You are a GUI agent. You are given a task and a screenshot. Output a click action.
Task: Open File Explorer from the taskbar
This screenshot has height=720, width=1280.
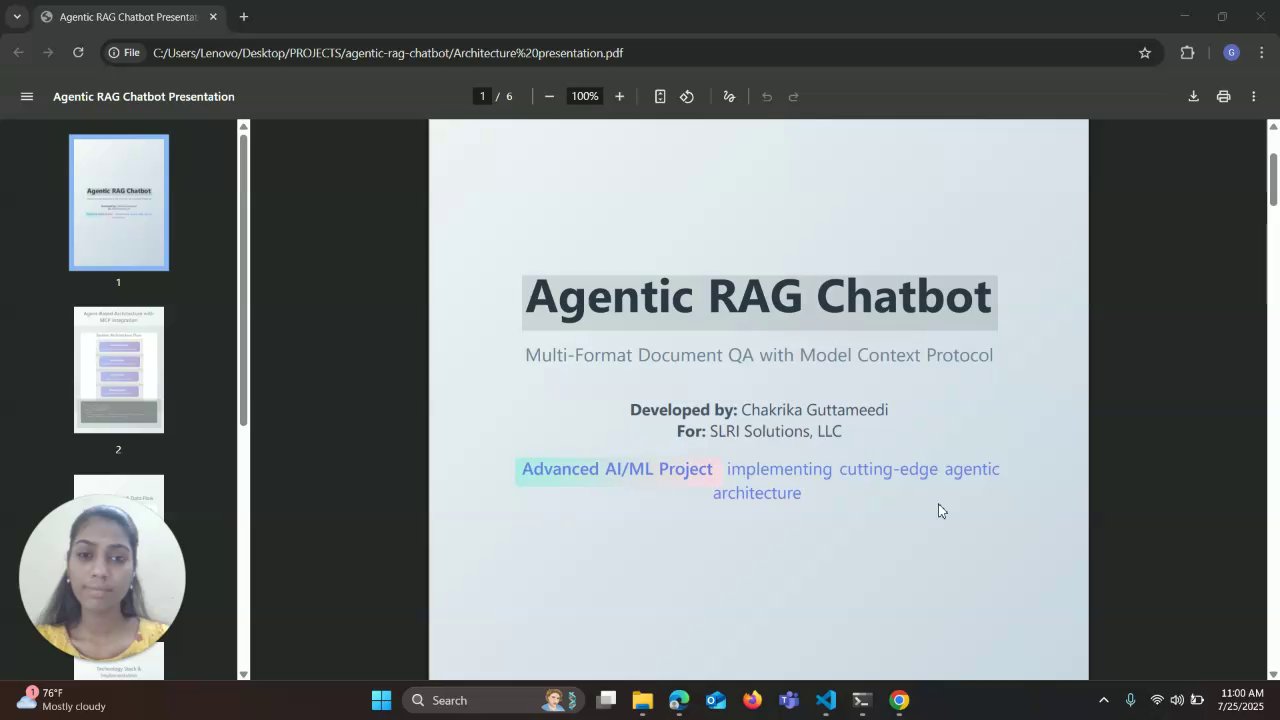[x=642, y=700]
